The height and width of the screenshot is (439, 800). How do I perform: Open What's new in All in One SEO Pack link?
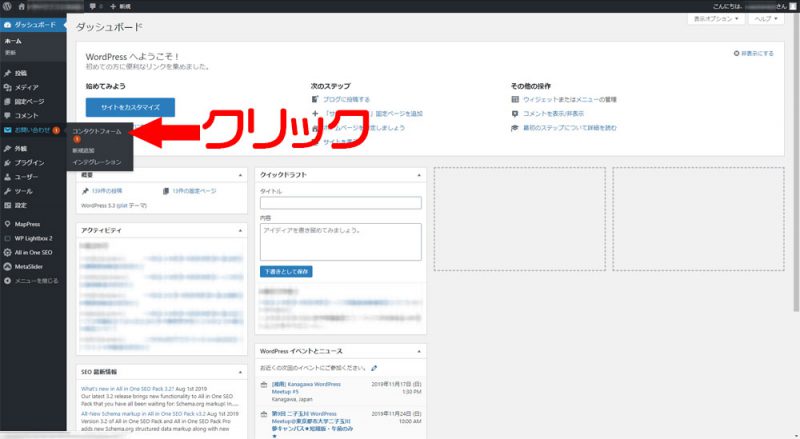128,389
